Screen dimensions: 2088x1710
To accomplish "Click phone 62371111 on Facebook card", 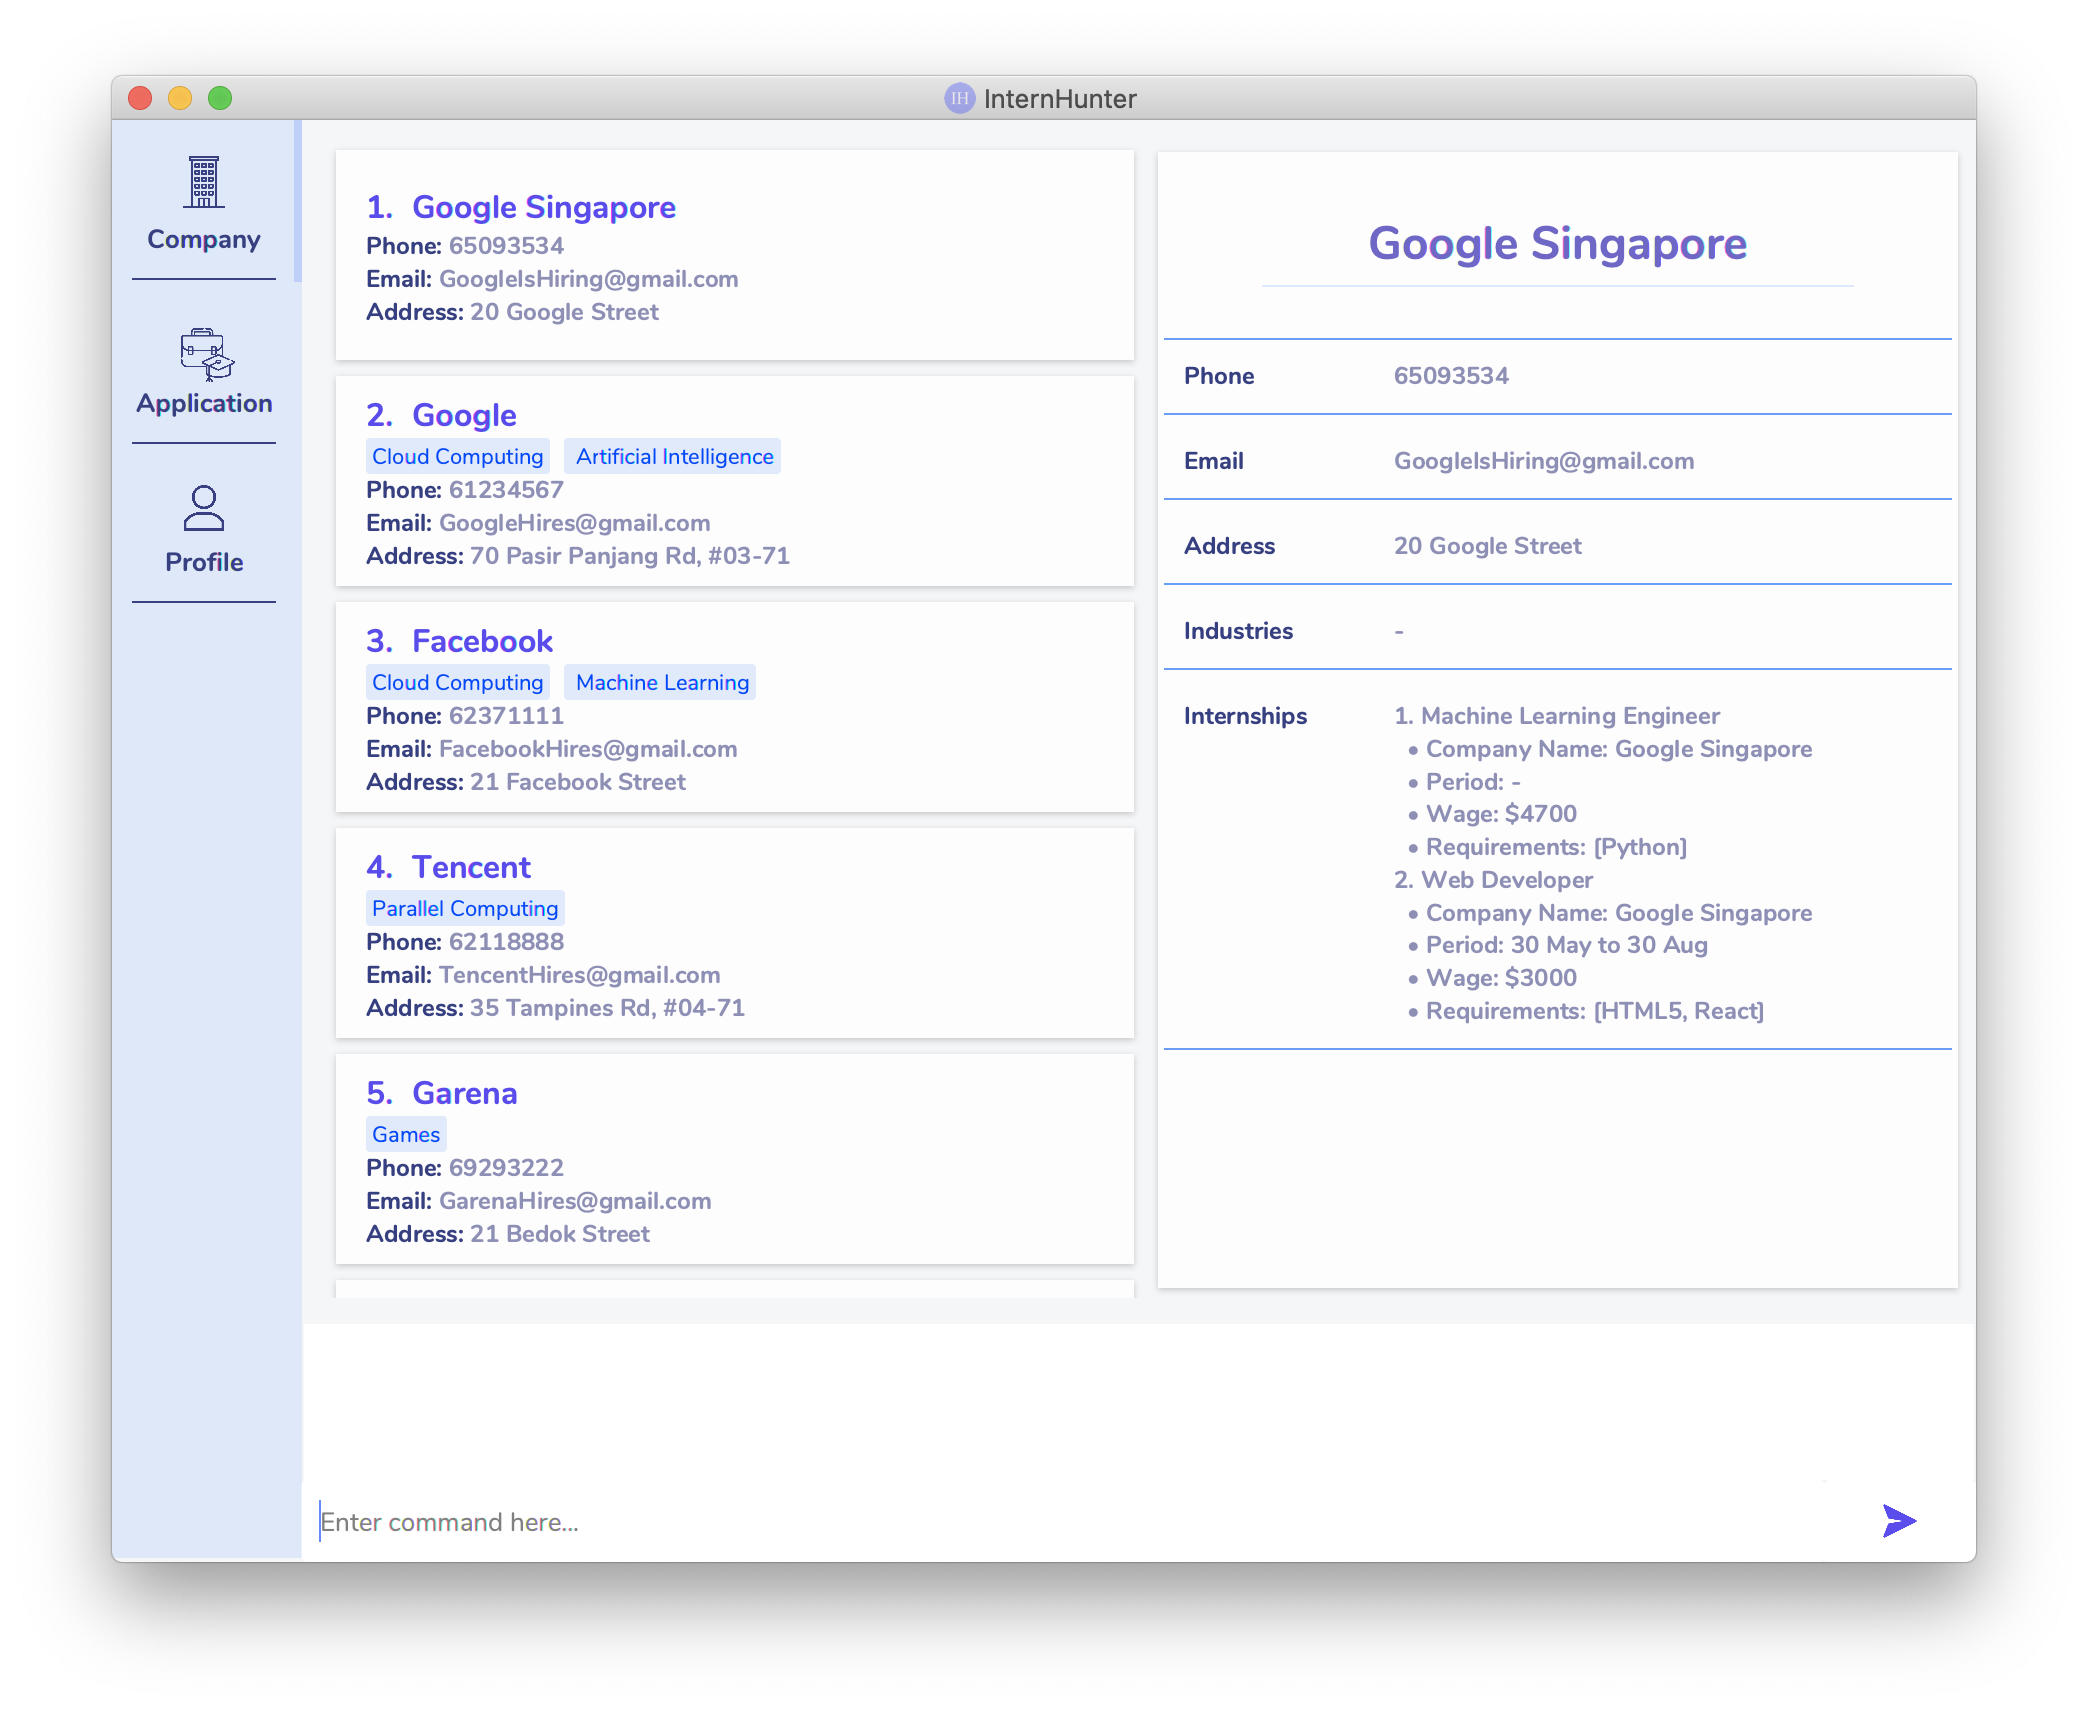I will 506,716.
